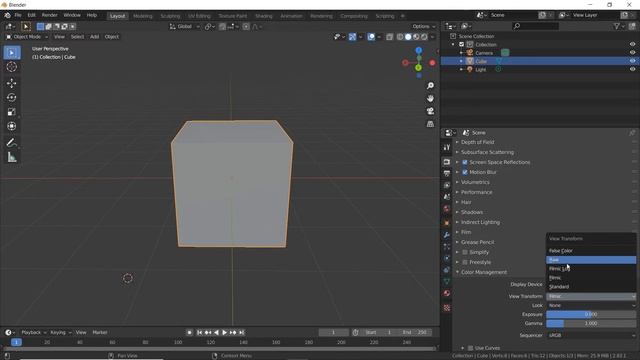Toggle Screen Space Reflections checkbox
This screenshot has width=640, height=360.
465,162
